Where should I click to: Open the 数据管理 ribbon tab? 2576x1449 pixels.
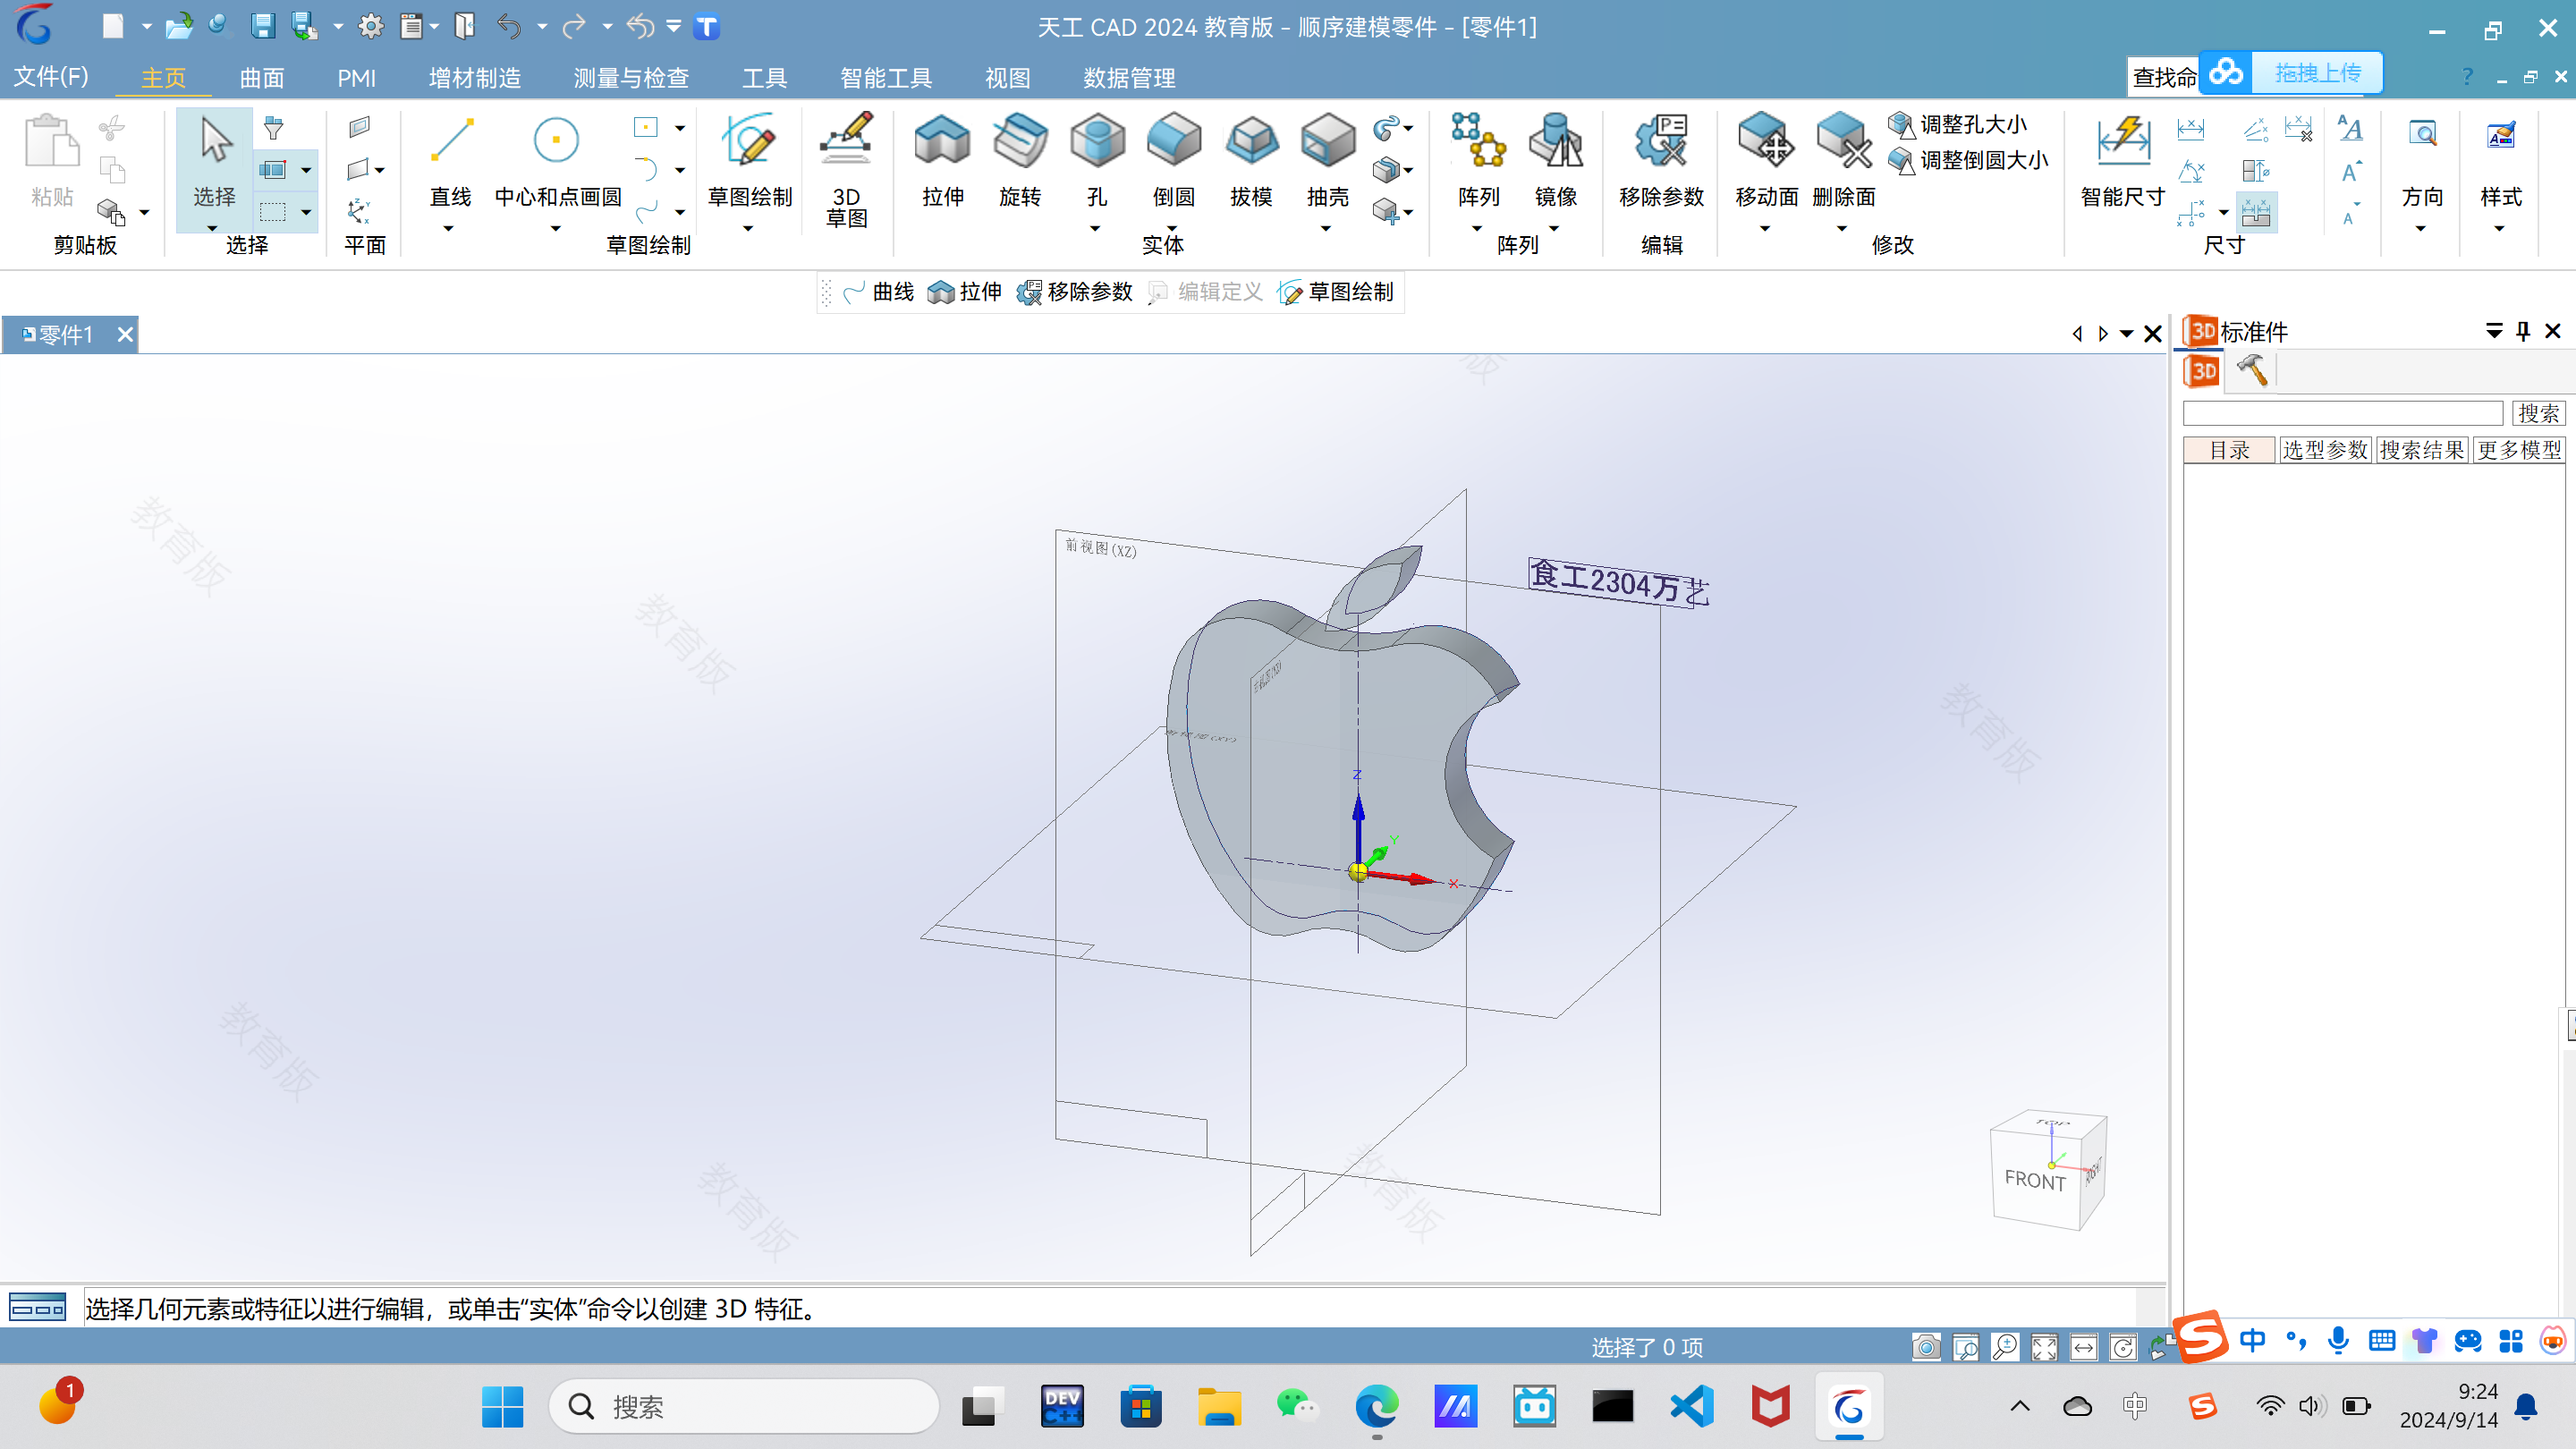point(1129,77)
